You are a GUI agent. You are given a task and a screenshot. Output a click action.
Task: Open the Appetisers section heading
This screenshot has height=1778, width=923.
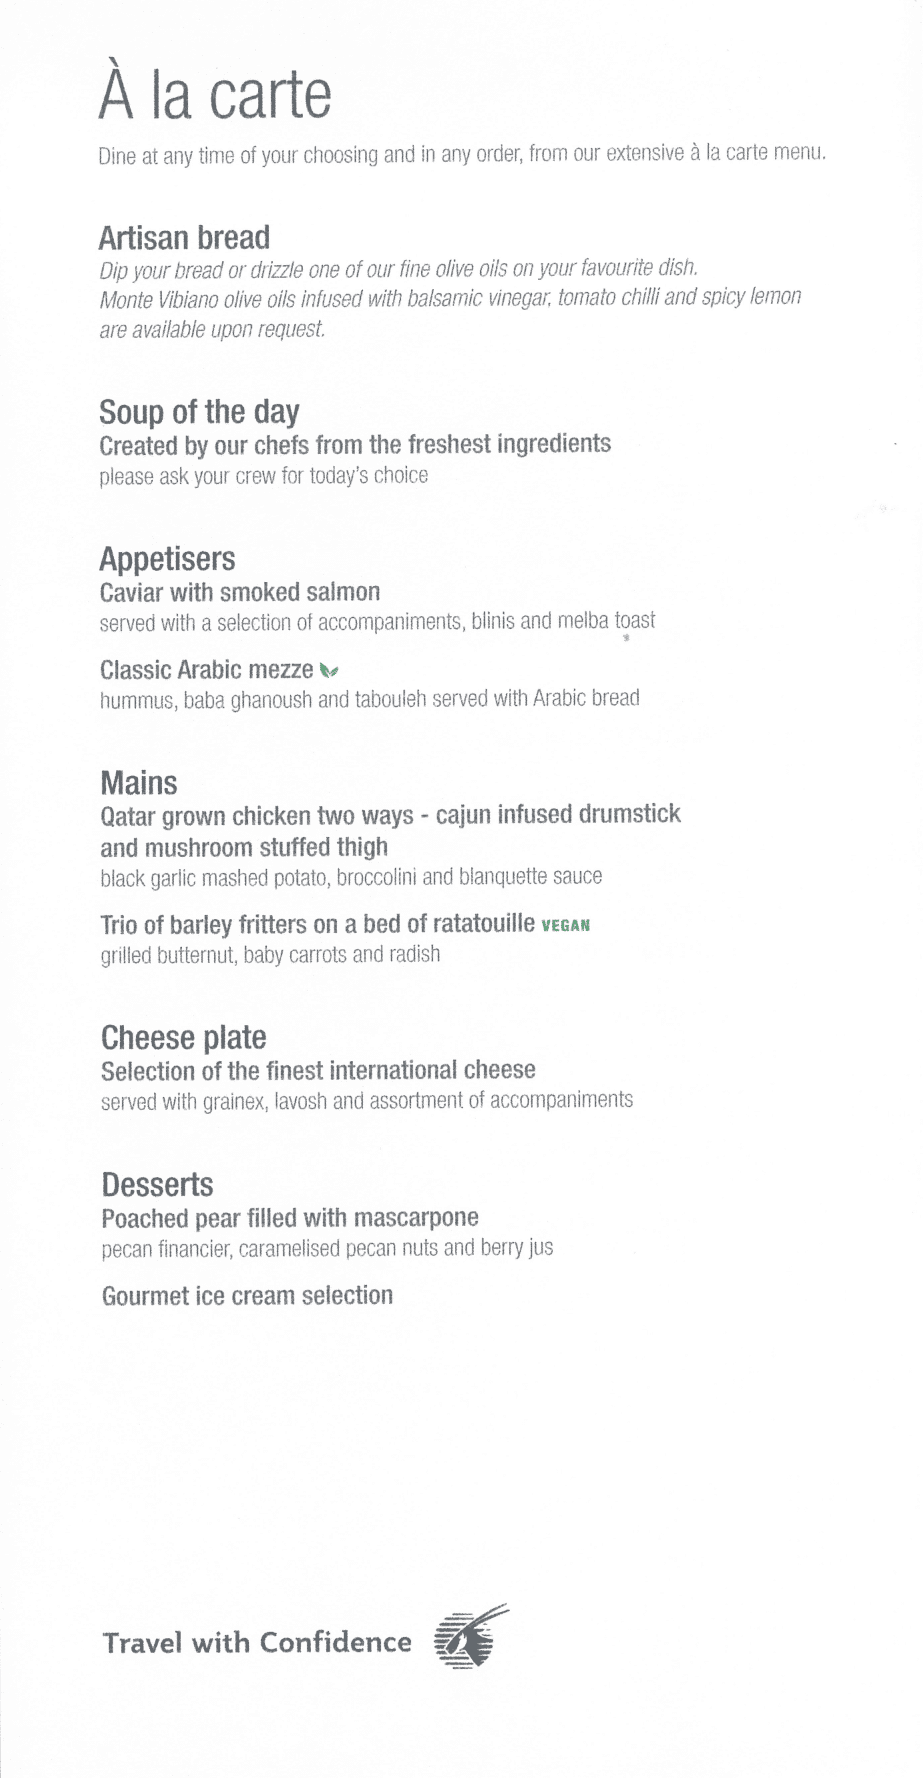coord(167,559)
